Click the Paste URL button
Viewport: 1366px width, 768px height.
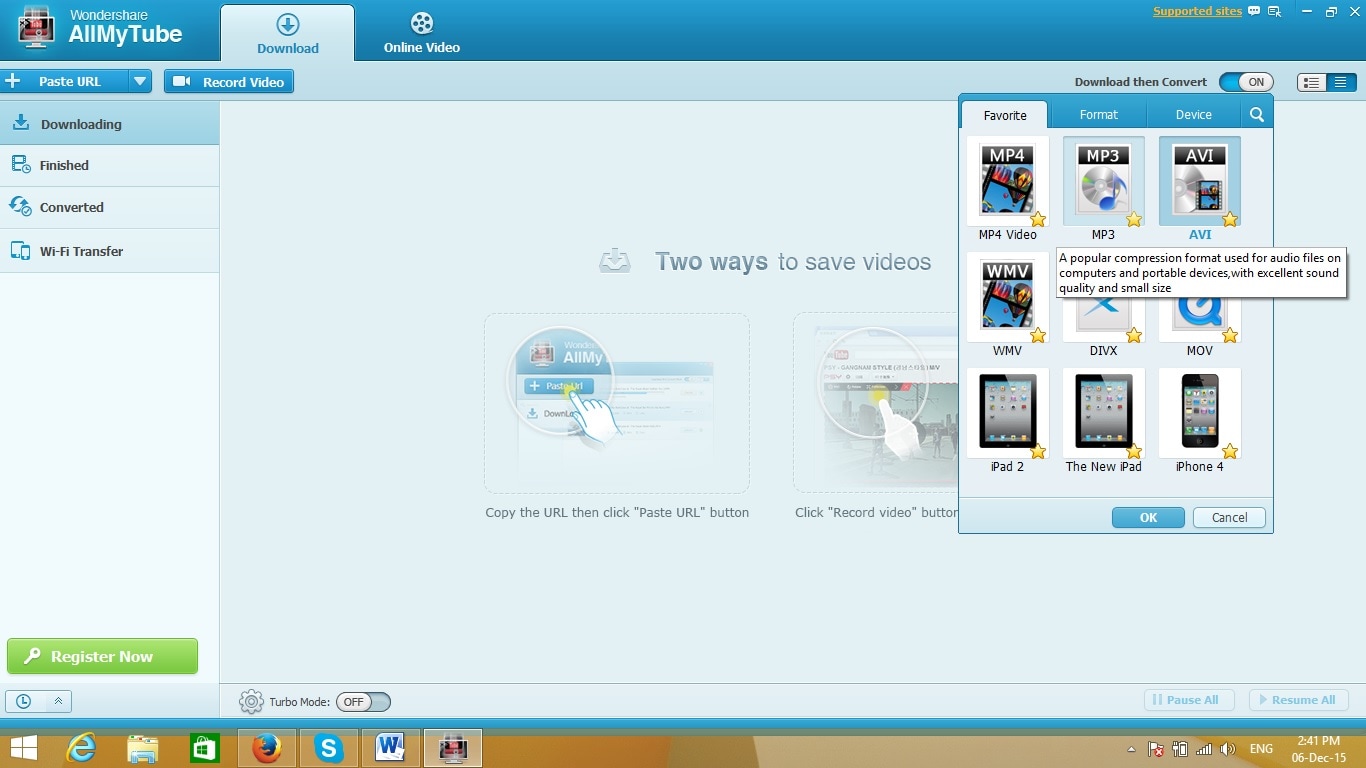[65, 81]
